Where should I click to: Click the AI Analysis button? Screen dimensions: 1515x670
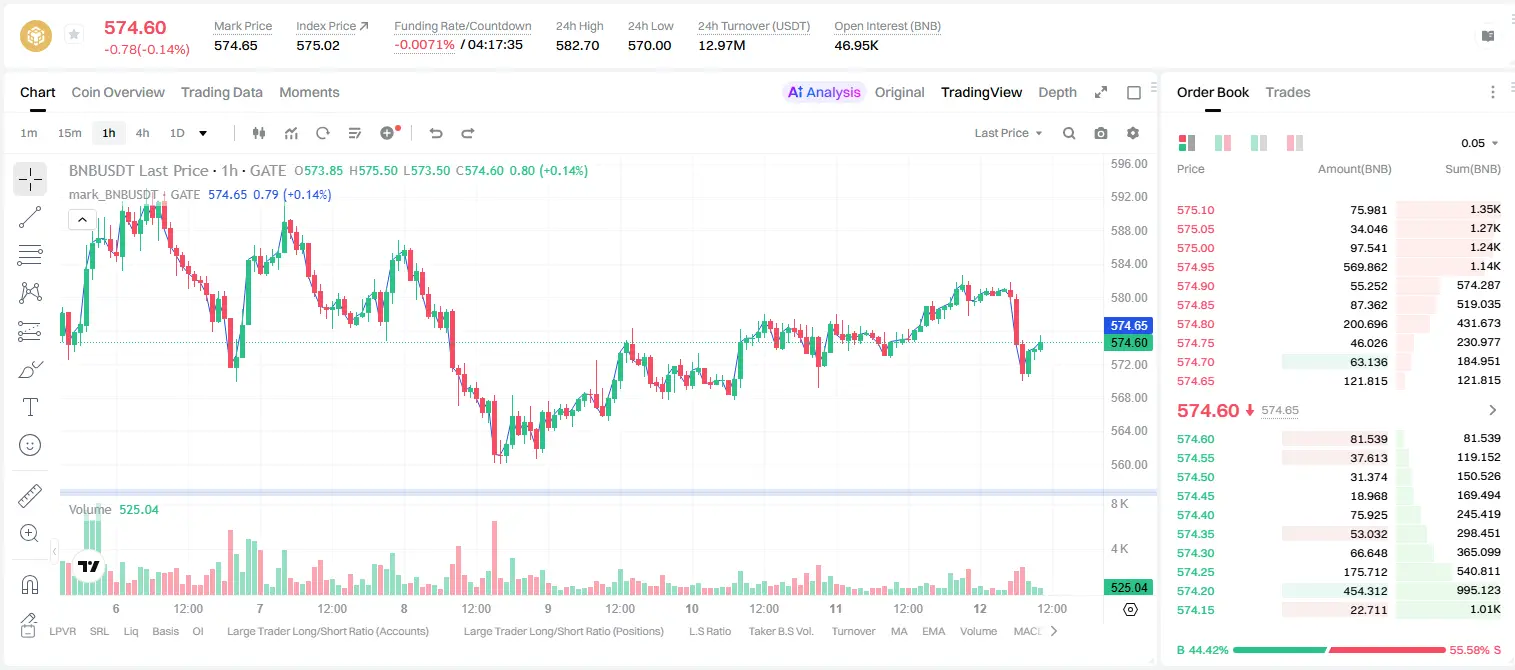point(823,92)
